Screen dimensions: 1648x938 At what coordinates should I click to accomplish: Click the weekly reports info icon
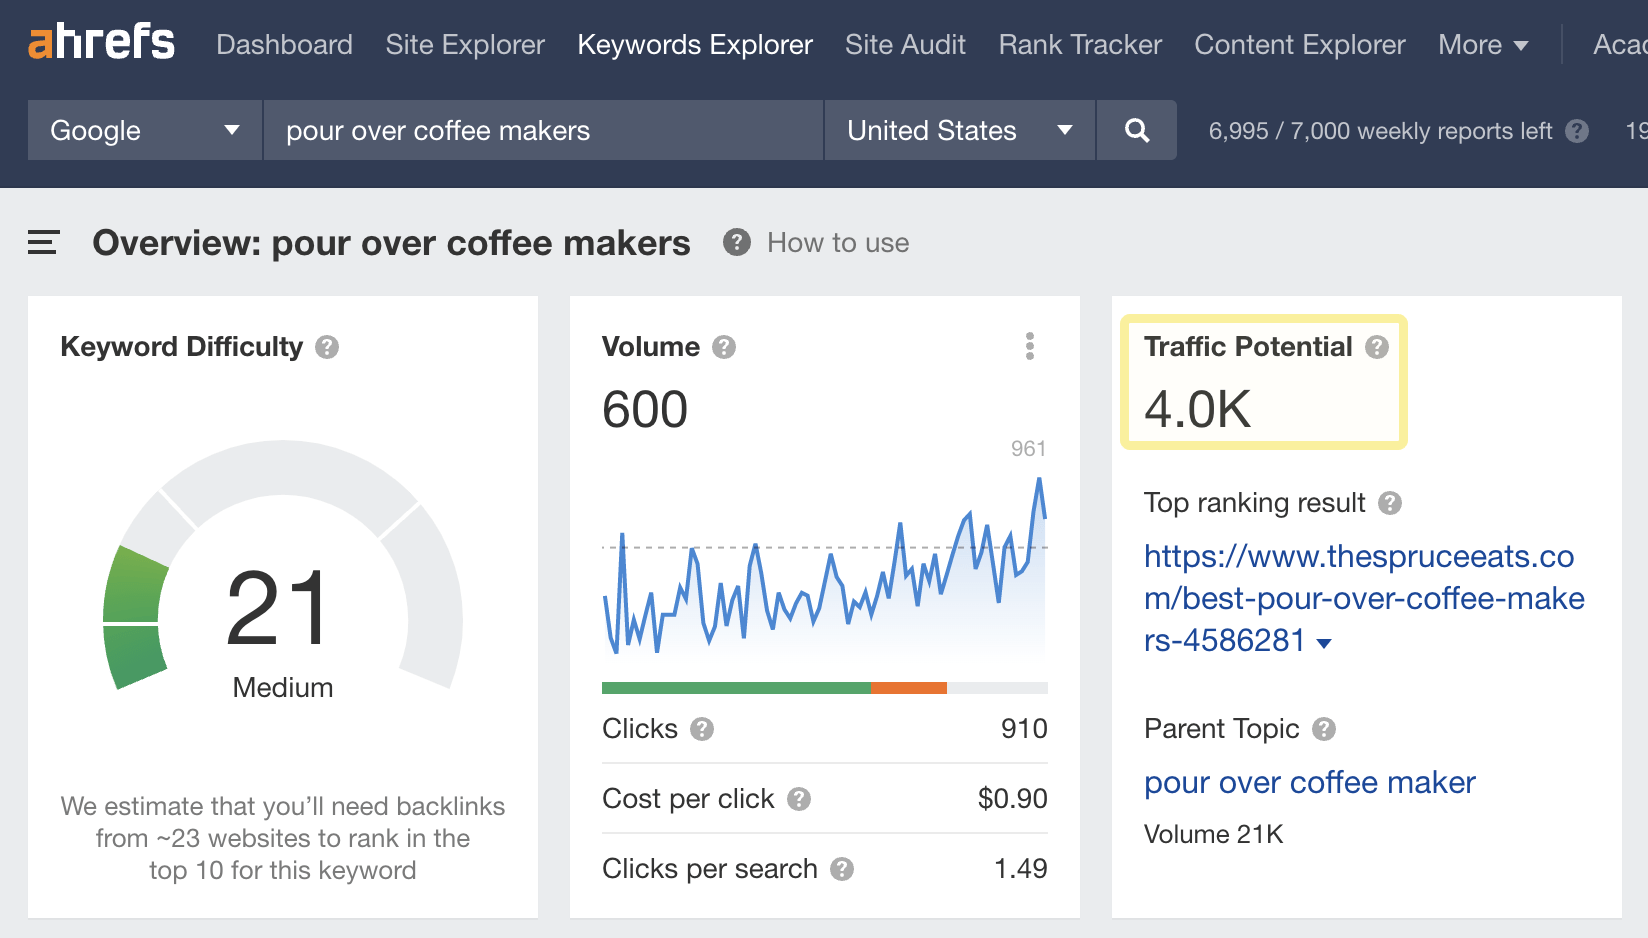(1577, 130)
